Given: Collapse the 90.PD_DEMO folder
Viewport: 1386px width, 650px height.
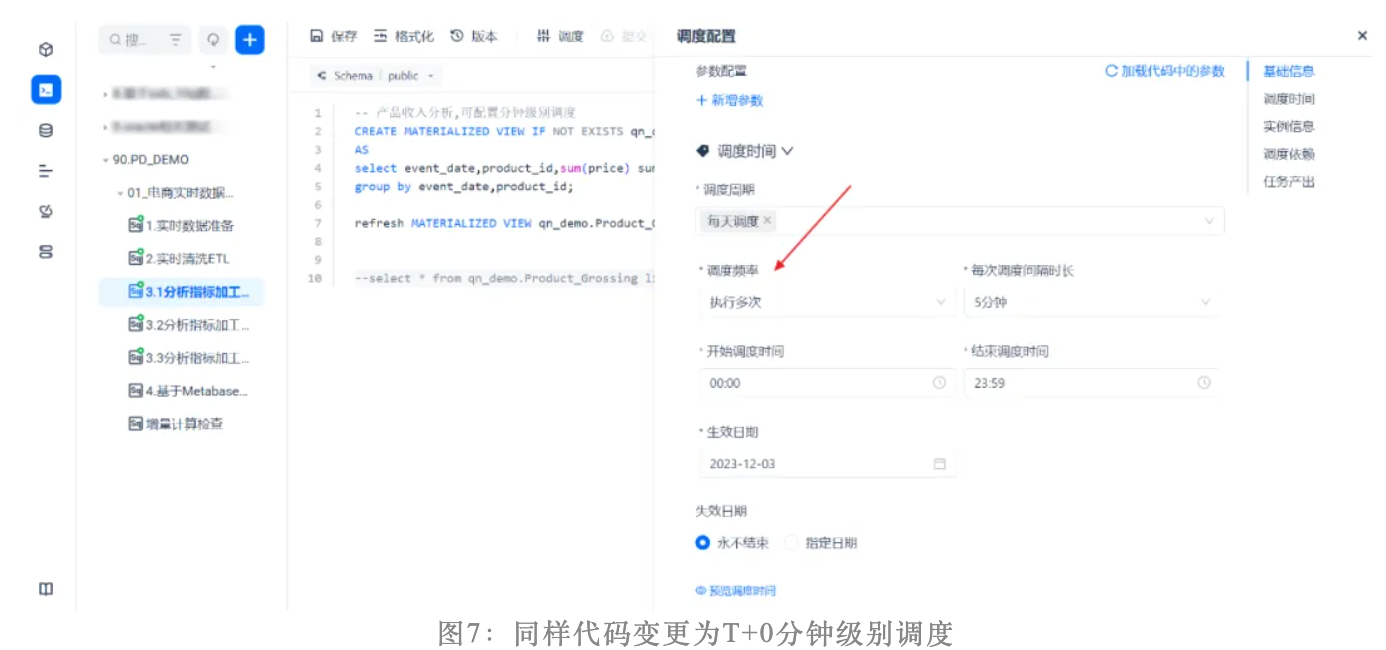Looking at the screenshot, I should point(105,160).
